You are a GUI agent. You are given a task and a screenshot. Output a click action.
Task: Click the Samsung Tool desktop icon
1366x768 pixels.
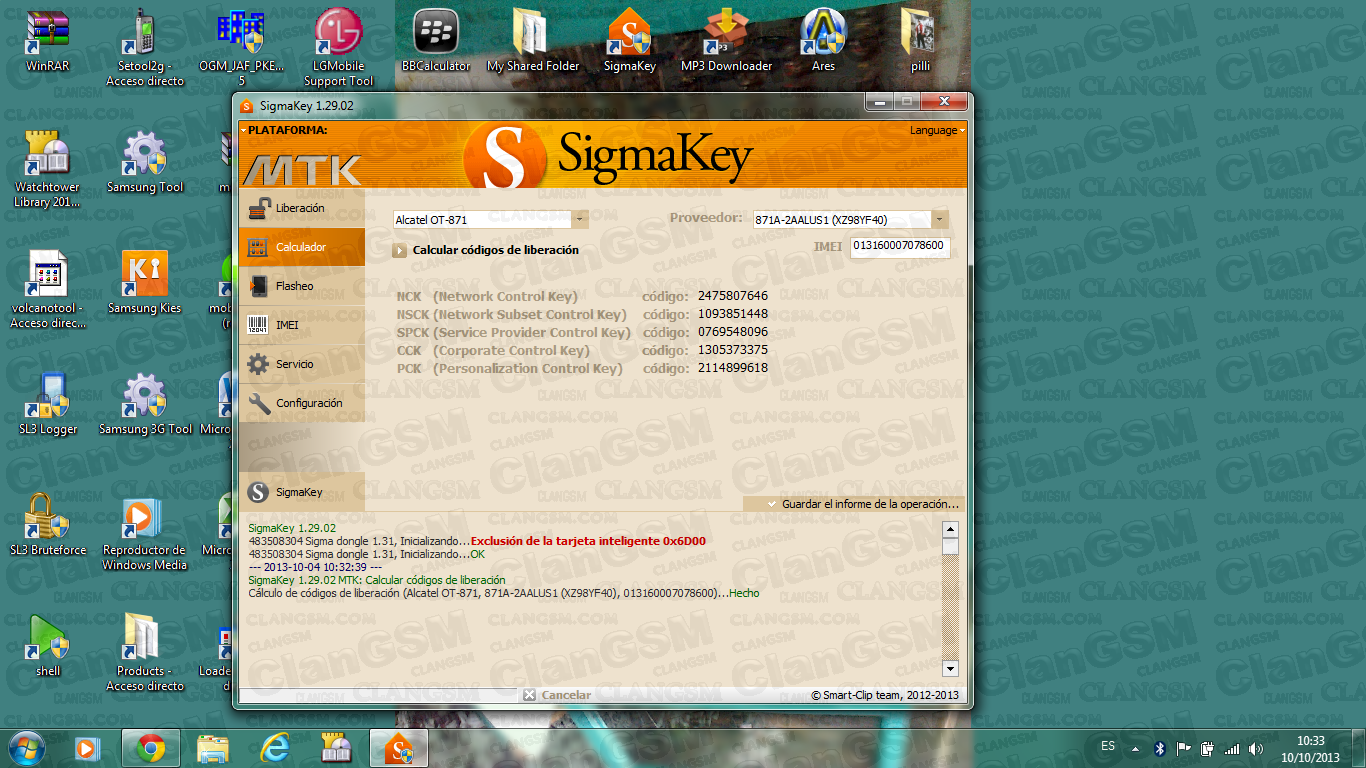click(x=145, y=162)
